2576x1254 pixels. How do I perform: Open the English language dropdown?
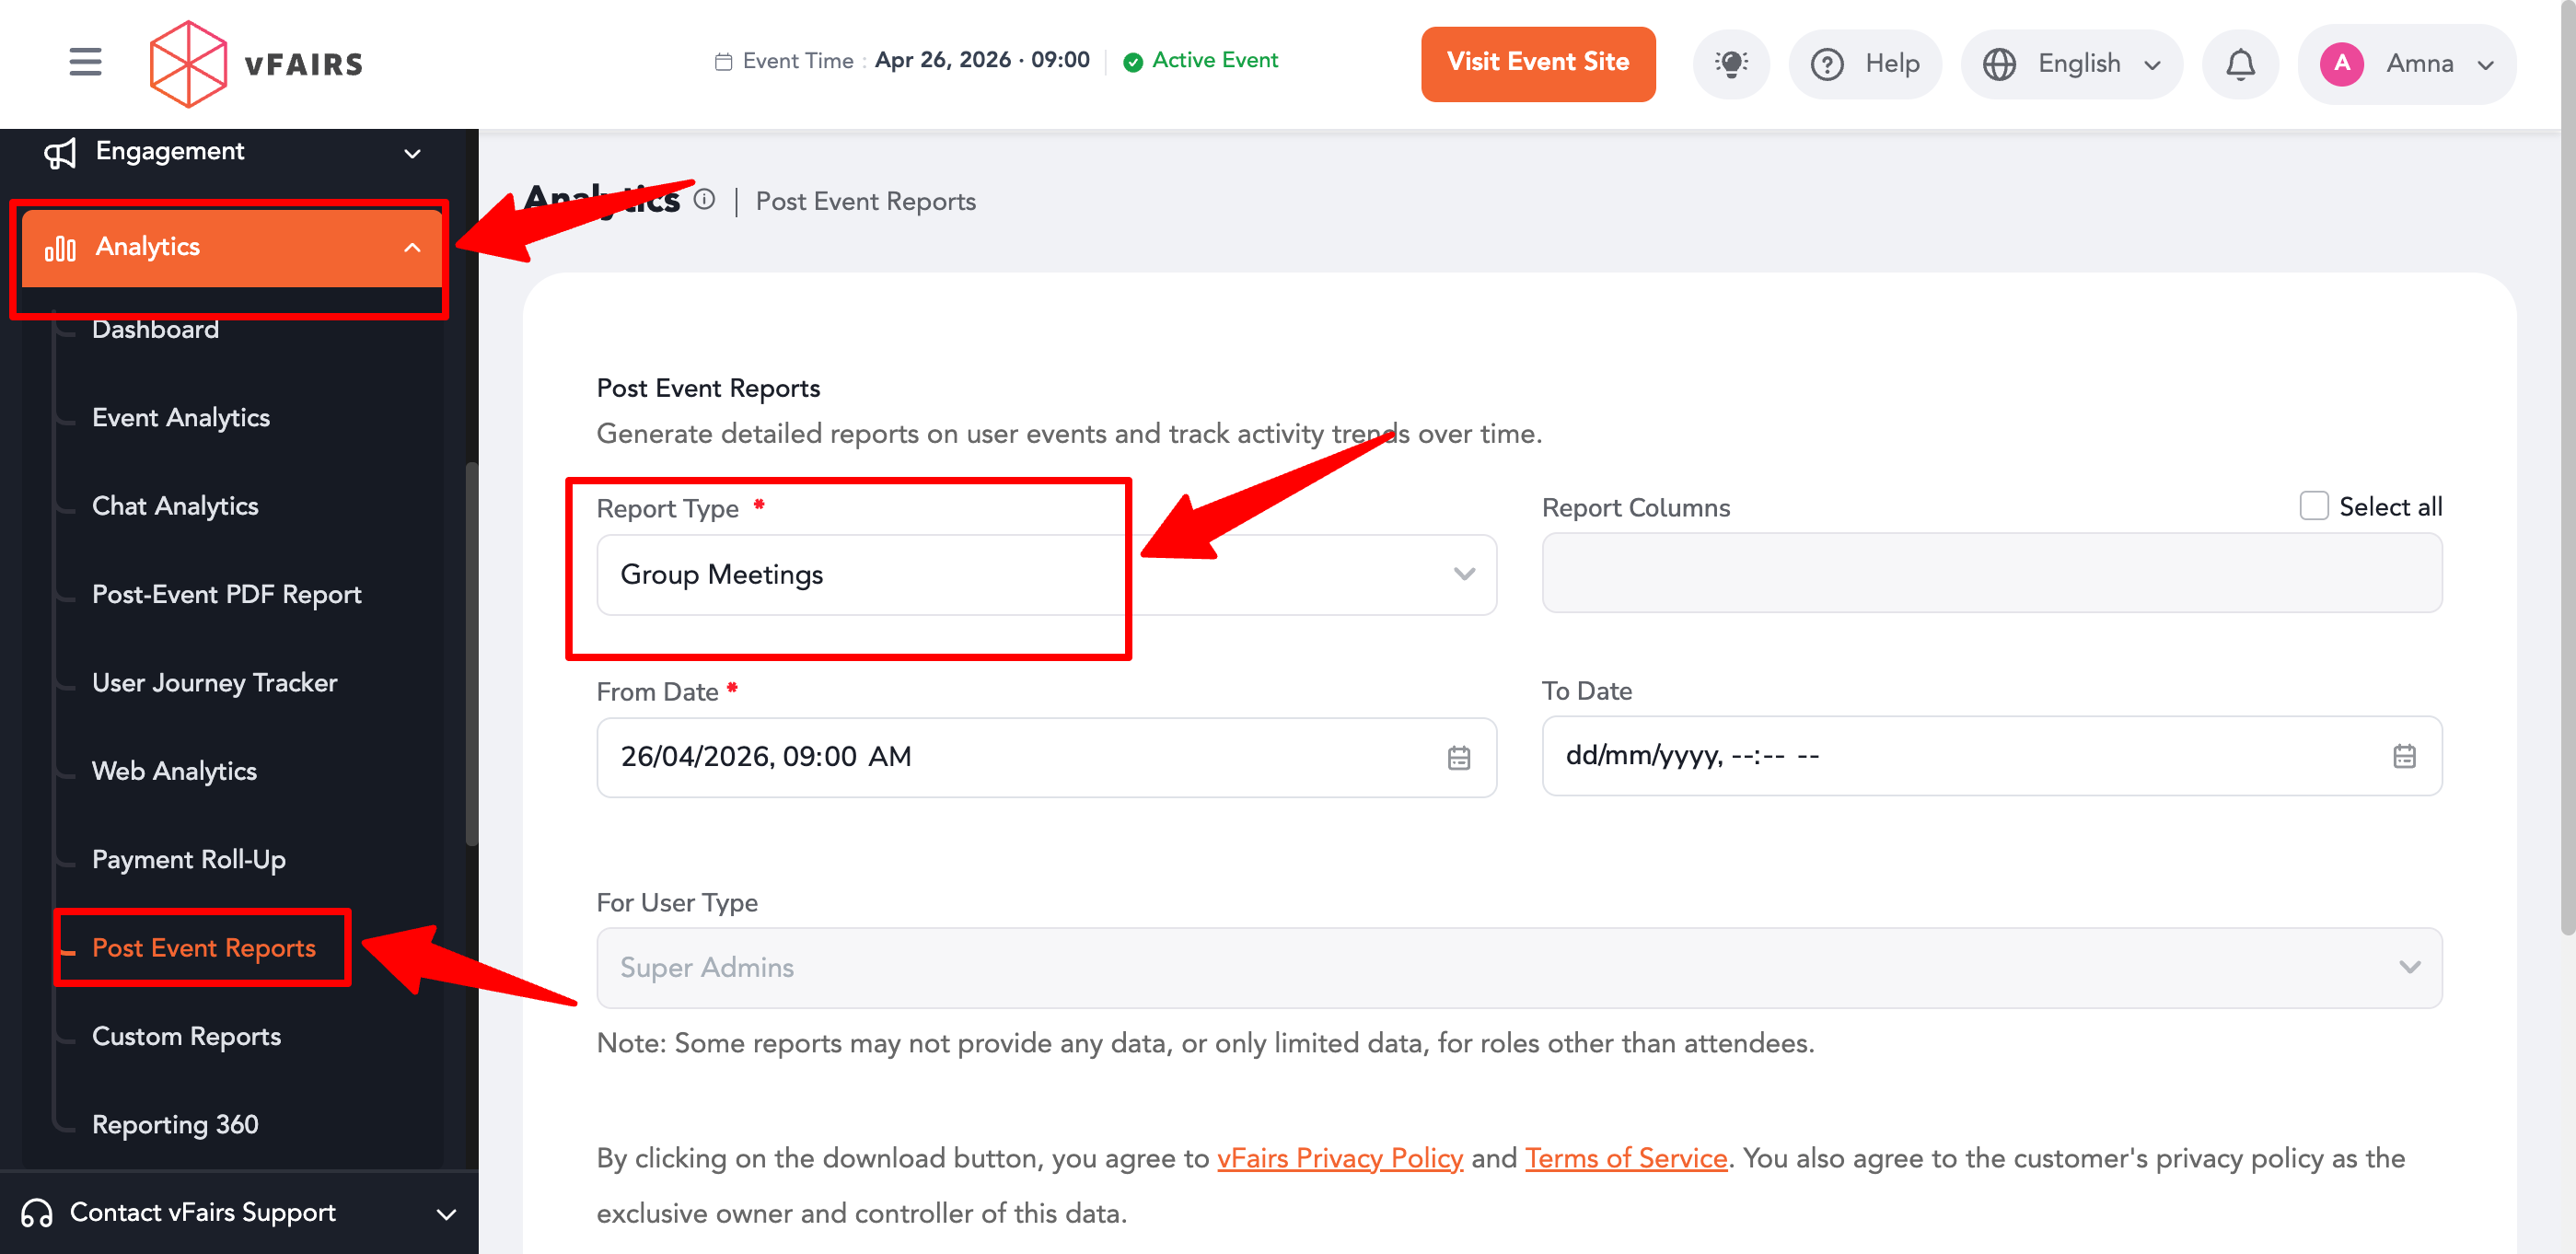point(2070,64)
